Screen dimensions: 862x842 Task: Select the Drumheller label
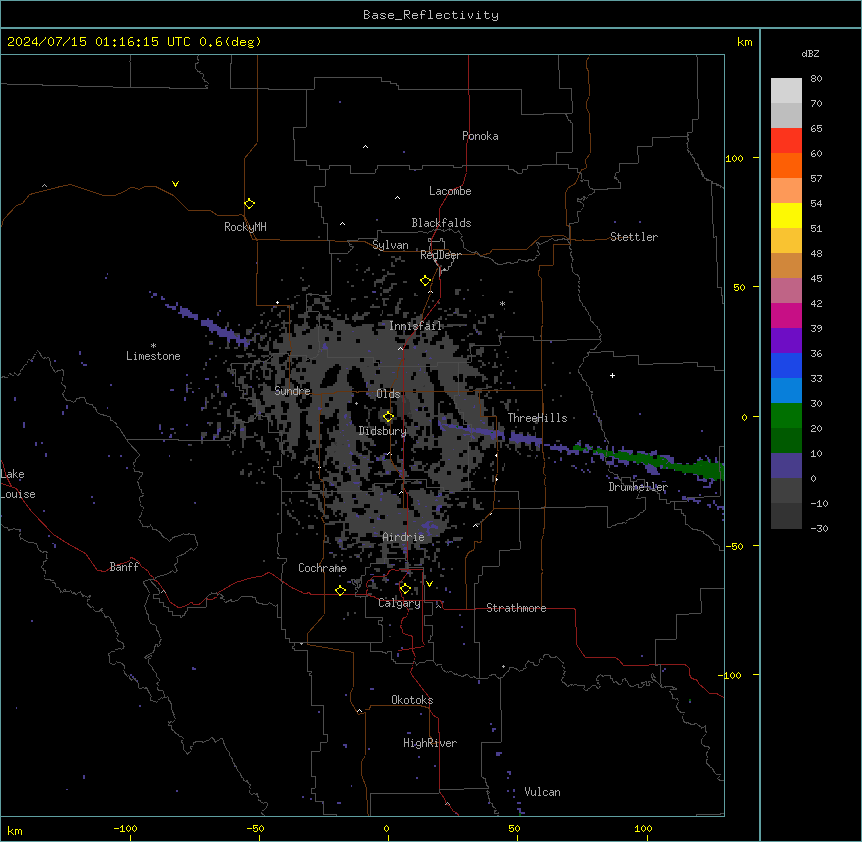click(638, 487)
